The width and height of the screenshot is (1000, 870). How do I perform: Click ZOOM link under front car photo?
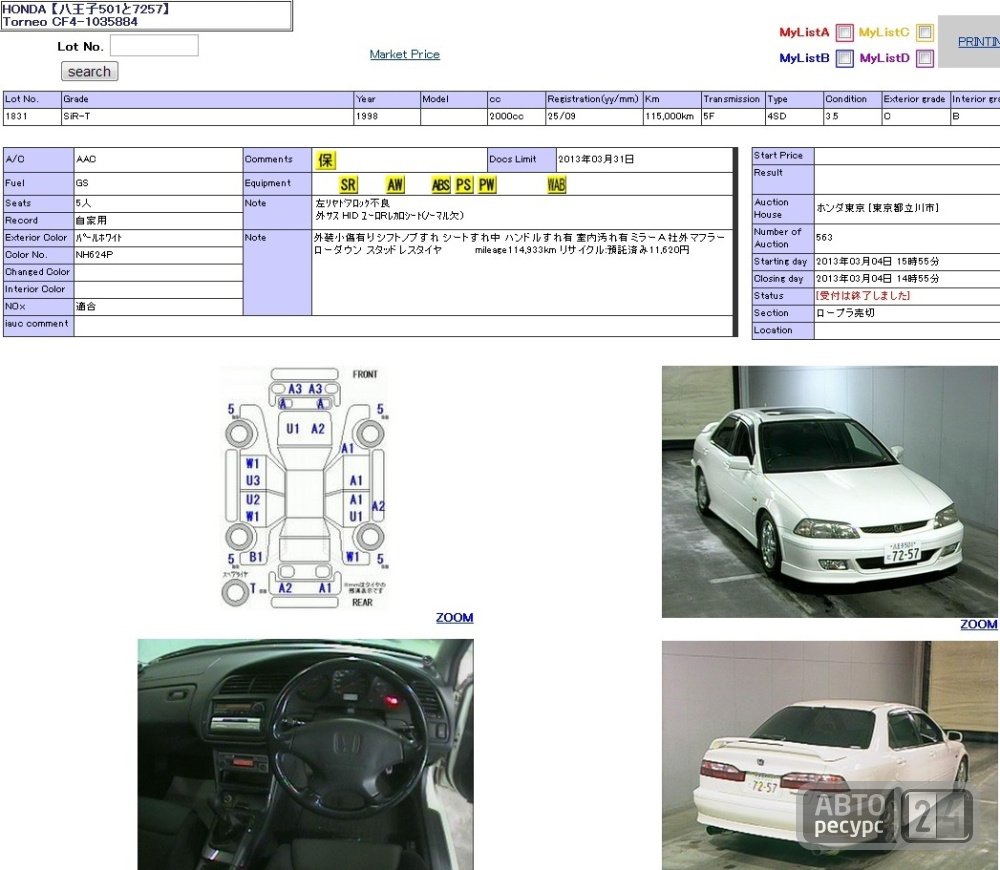978,624
